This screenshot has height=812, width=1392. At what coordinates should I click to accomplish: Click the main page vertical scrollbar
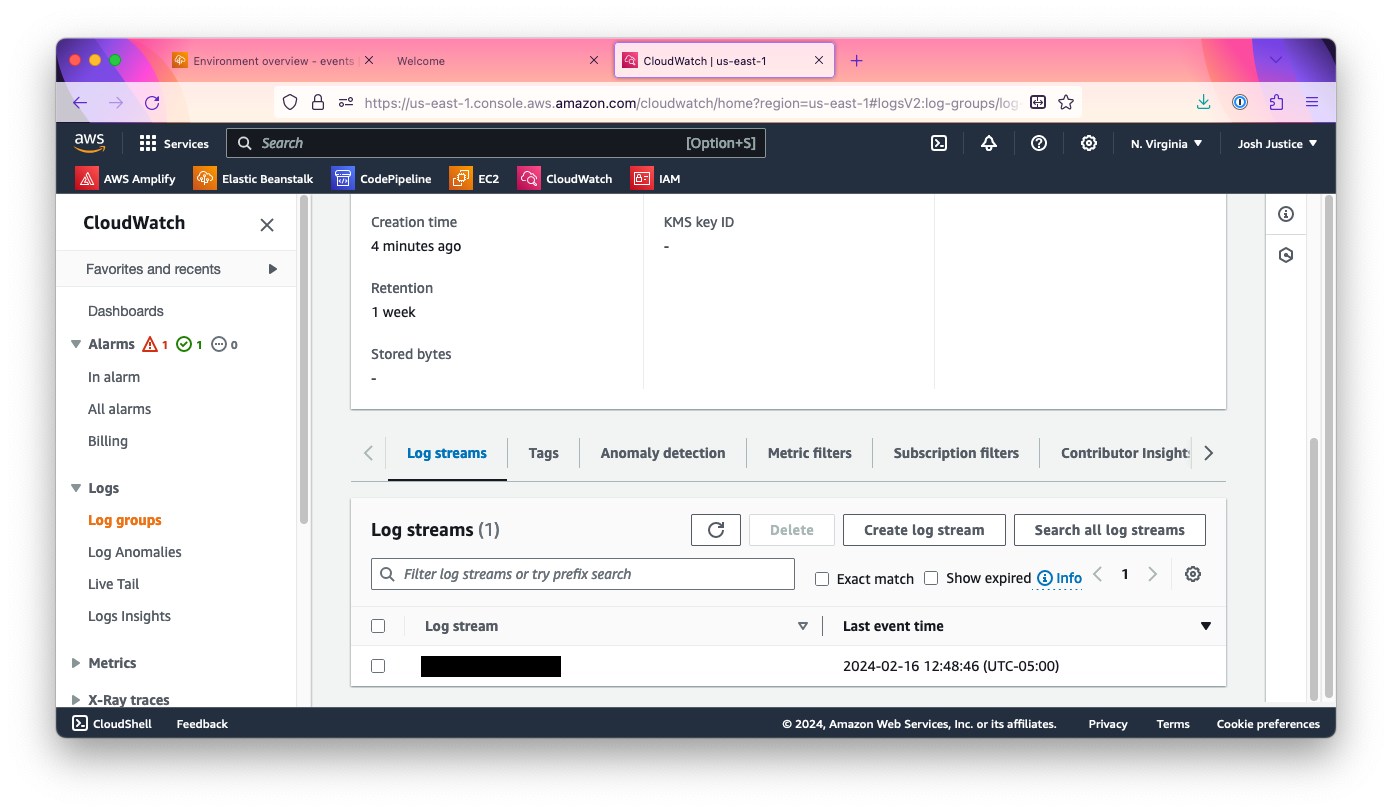(1314, 567)
